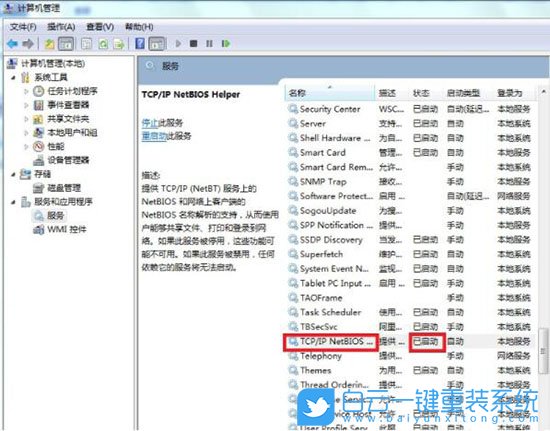Image resolution: width=550 pixels, height=431 pixels.
Task: Pause the service with the pause icon
Action: click(x=209, y=43)
